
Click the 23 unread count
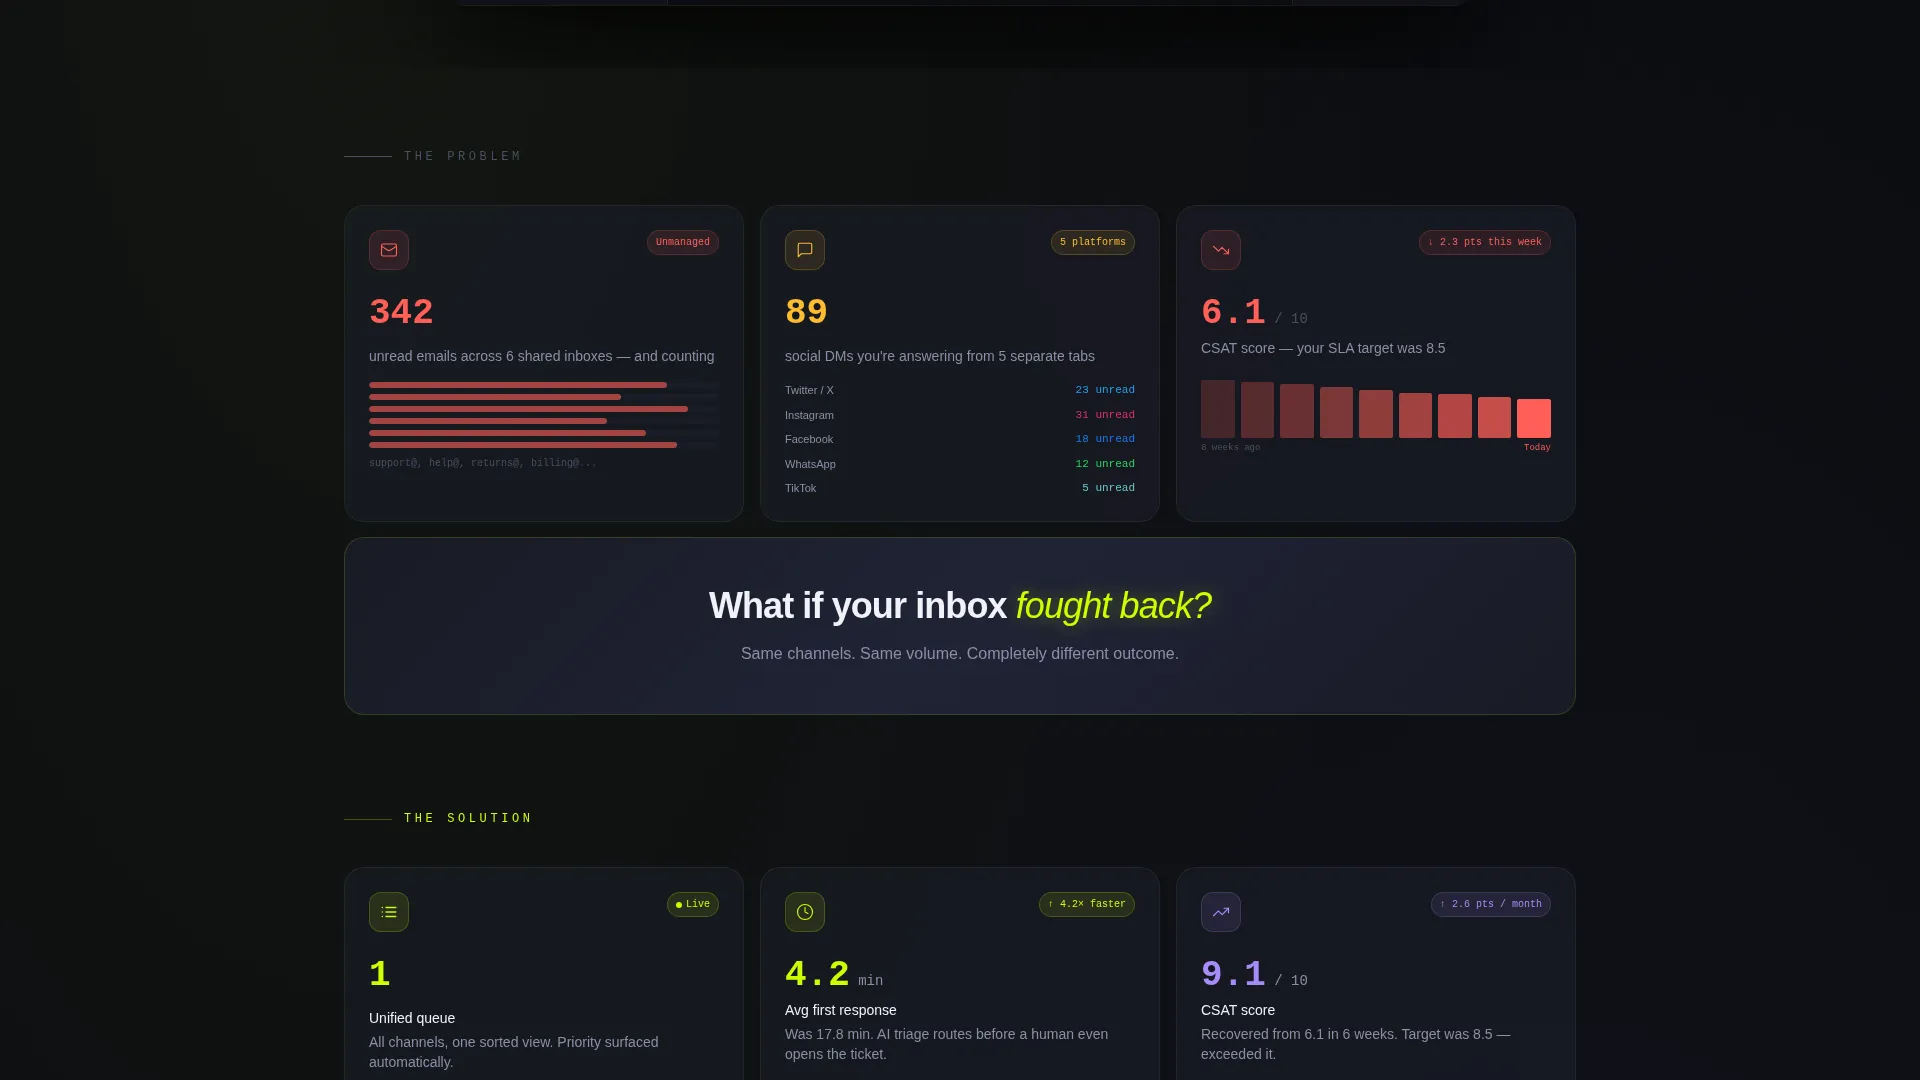[x=1105, y=390]
